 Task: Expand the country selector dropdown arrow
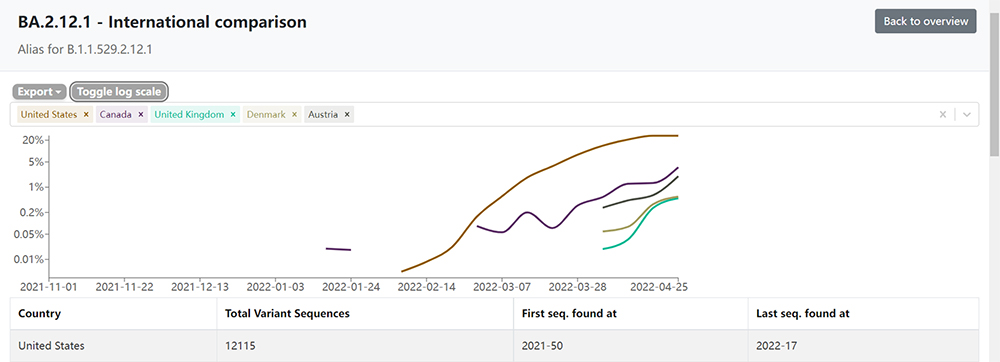point(967,115)
